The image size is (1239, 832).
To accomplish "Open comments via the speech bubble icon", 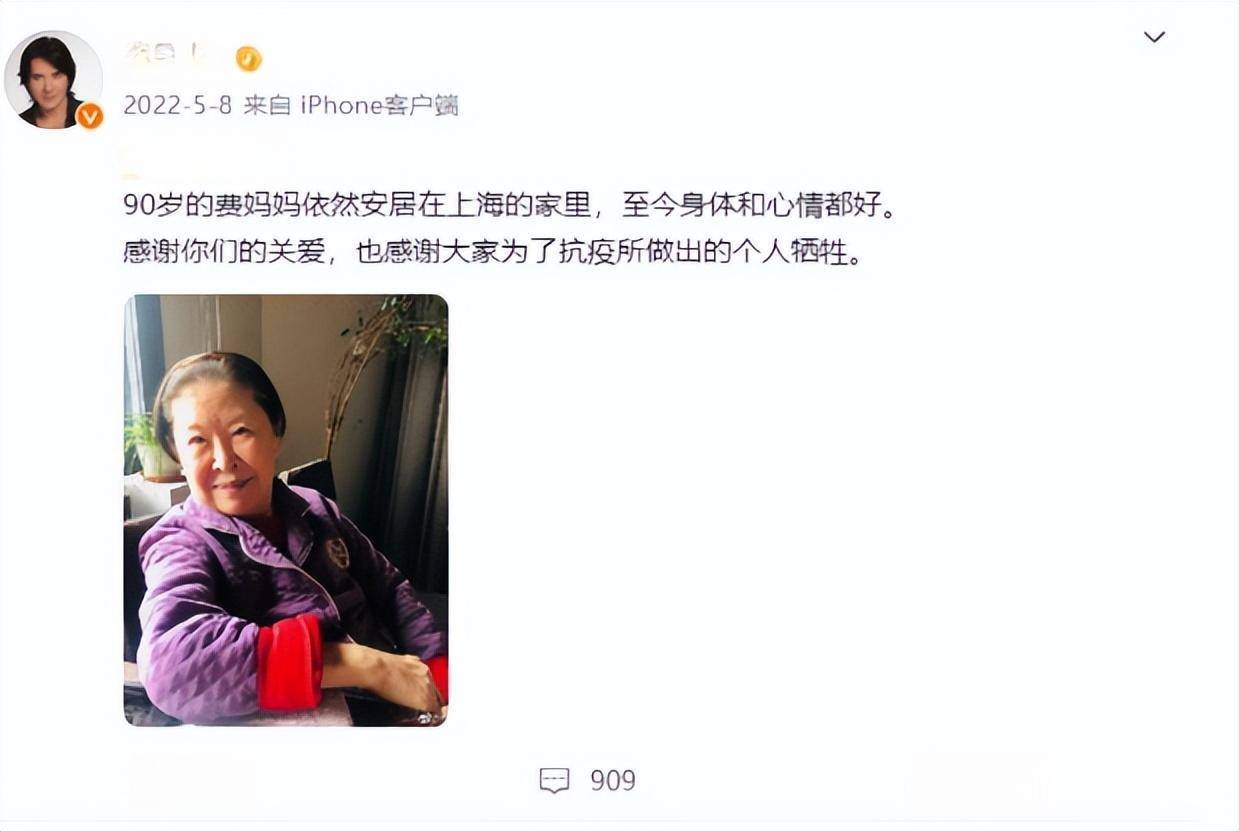I will tap(554, 780).
